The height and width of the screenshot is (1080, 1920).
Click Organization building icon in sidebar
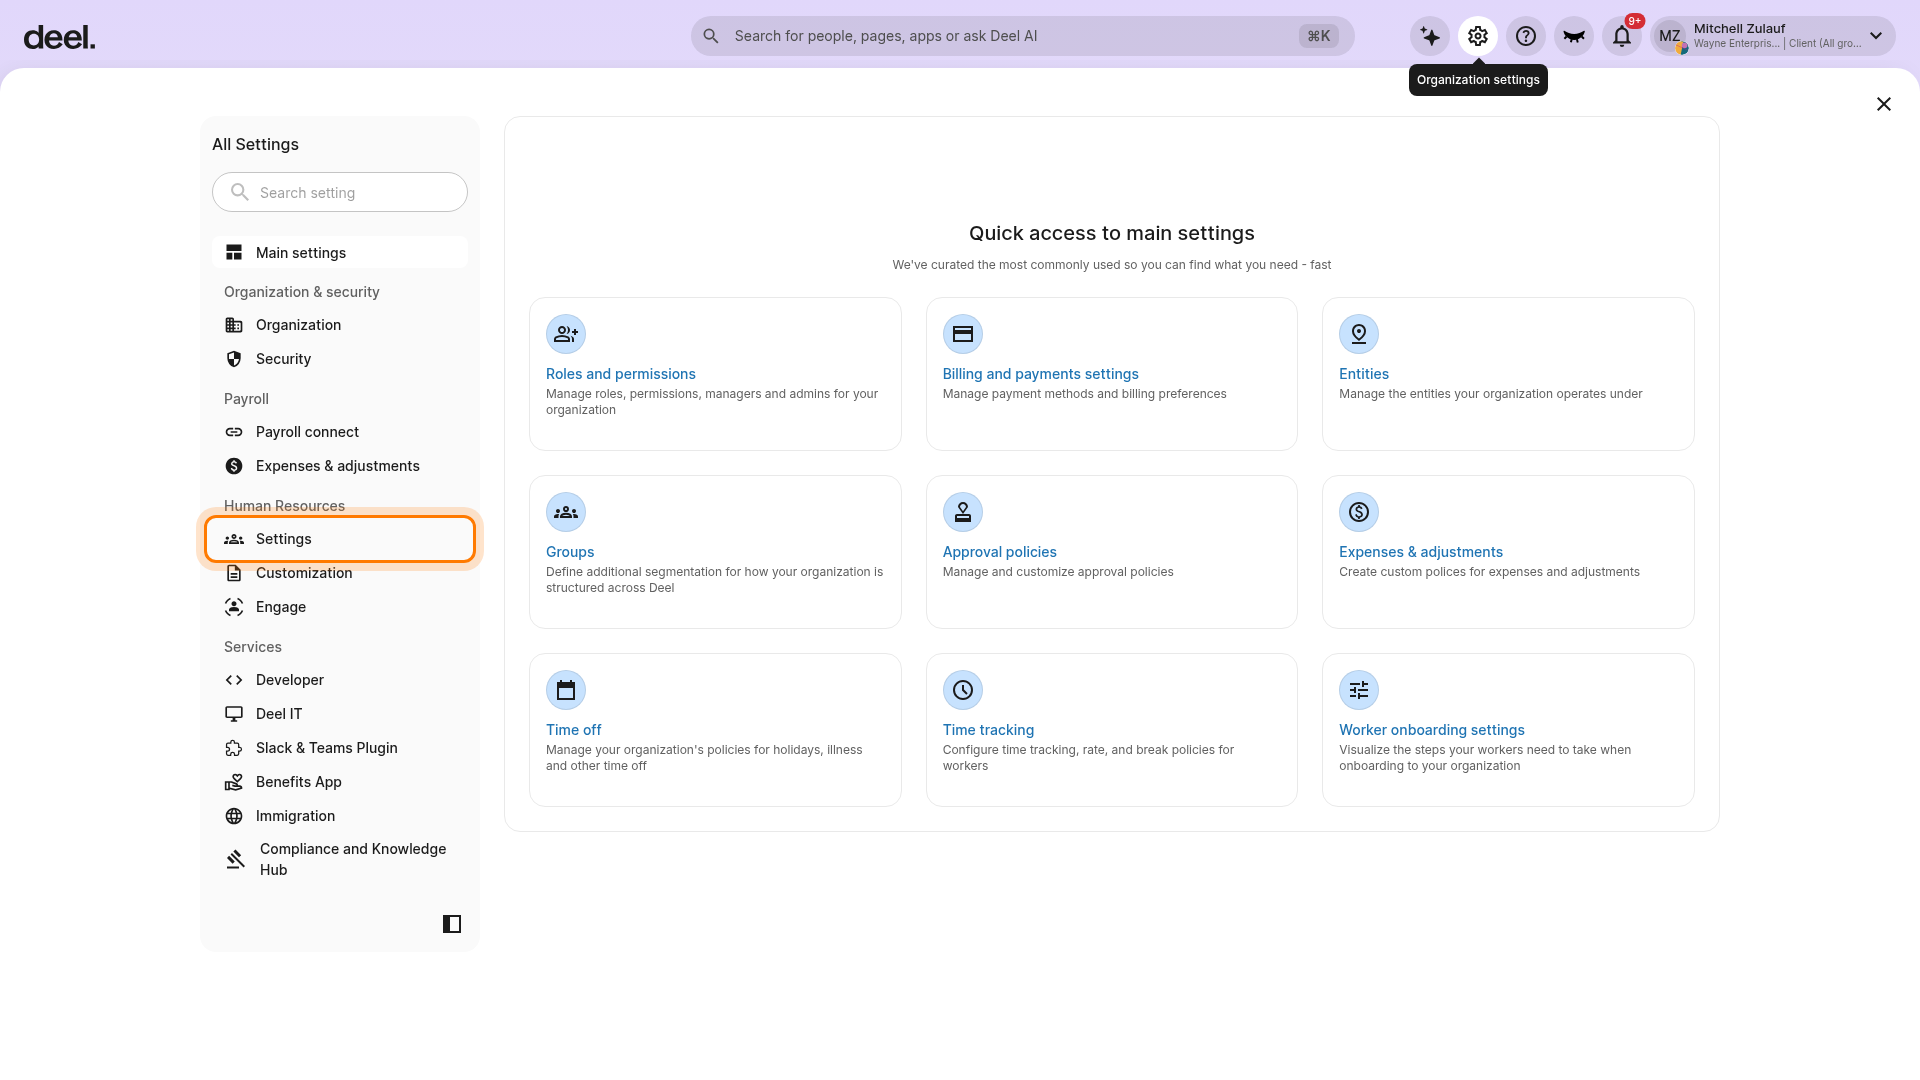pos(234,325)
